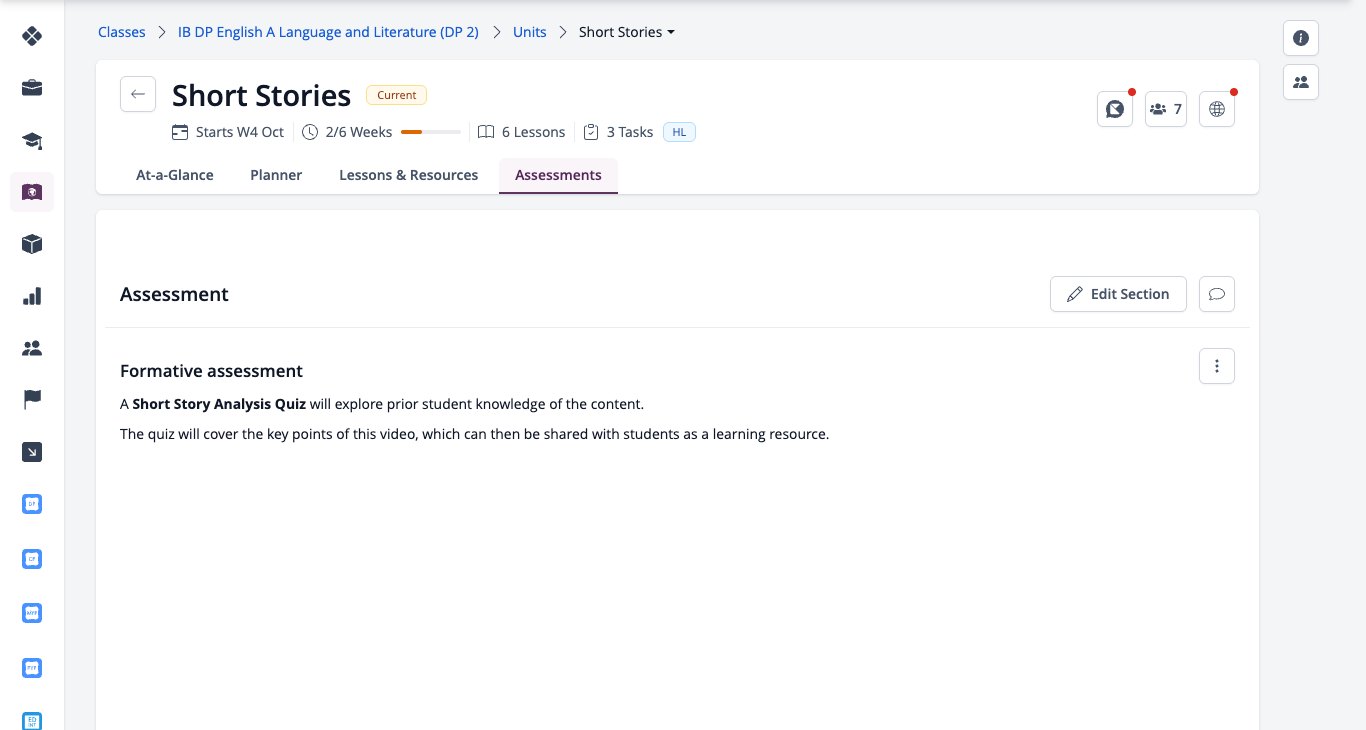Click the globe icon button

coord(1217,109)
